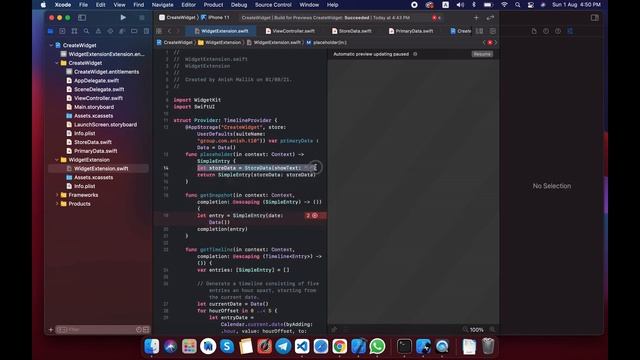Choose the iPhone 11 run destination
Screen dimensions: 640x360
215,18
